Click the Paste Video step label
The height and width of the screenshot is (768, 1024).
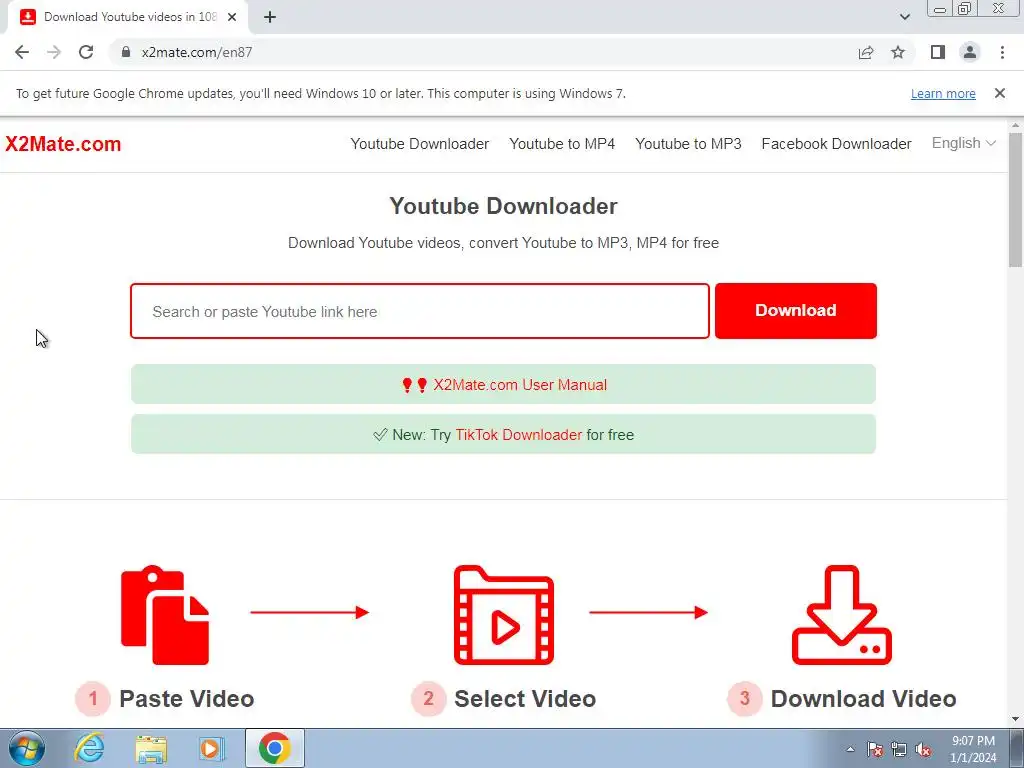click(187, 699)
